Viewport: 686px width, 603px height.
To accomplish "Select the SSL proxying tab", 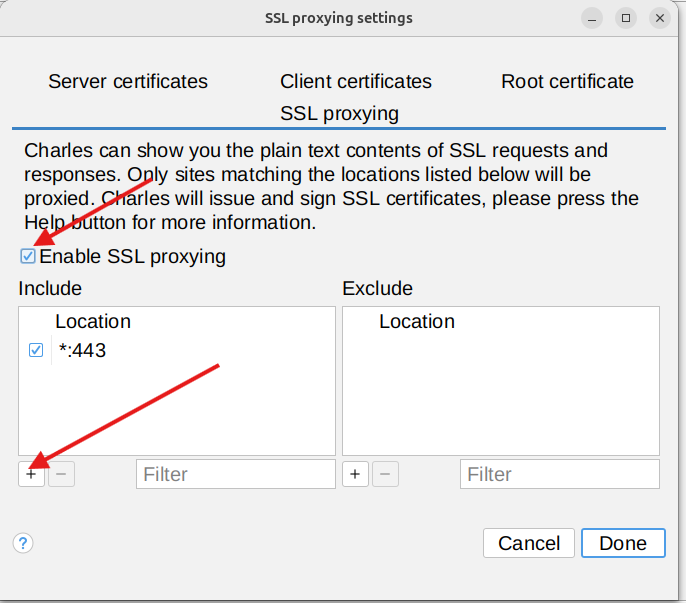I will tap(339, 113).
